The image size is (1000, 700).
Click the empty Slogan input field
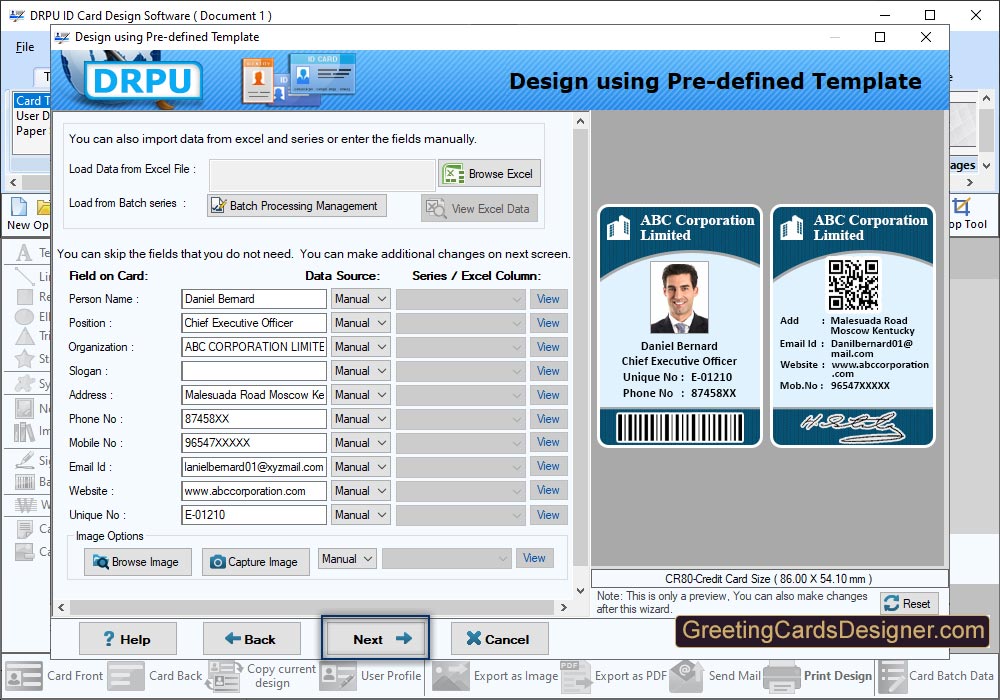[254, 371]
